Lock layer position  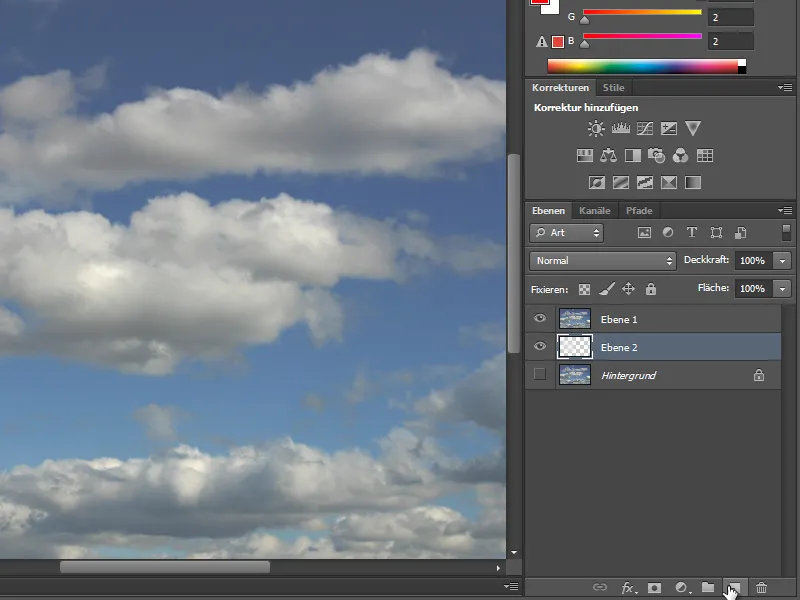click(629, 289)
